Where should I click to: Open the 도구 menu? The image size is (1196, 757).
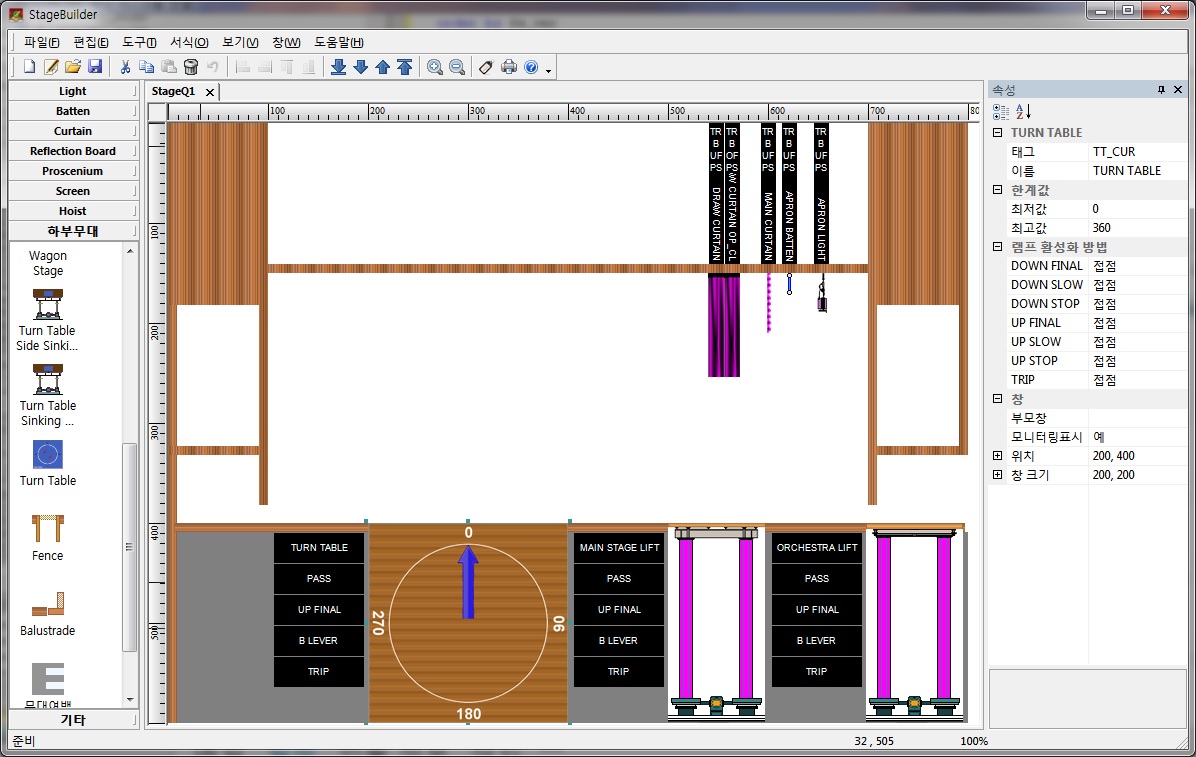click(x=140, y=42)
